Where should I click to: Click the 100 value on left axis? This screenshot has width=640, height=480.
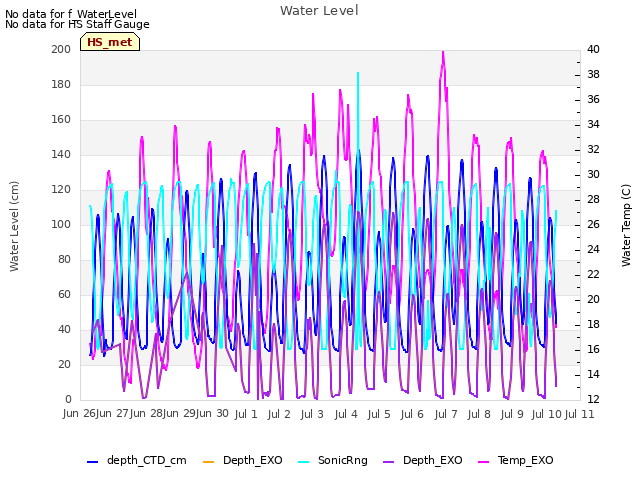point(61,224)
